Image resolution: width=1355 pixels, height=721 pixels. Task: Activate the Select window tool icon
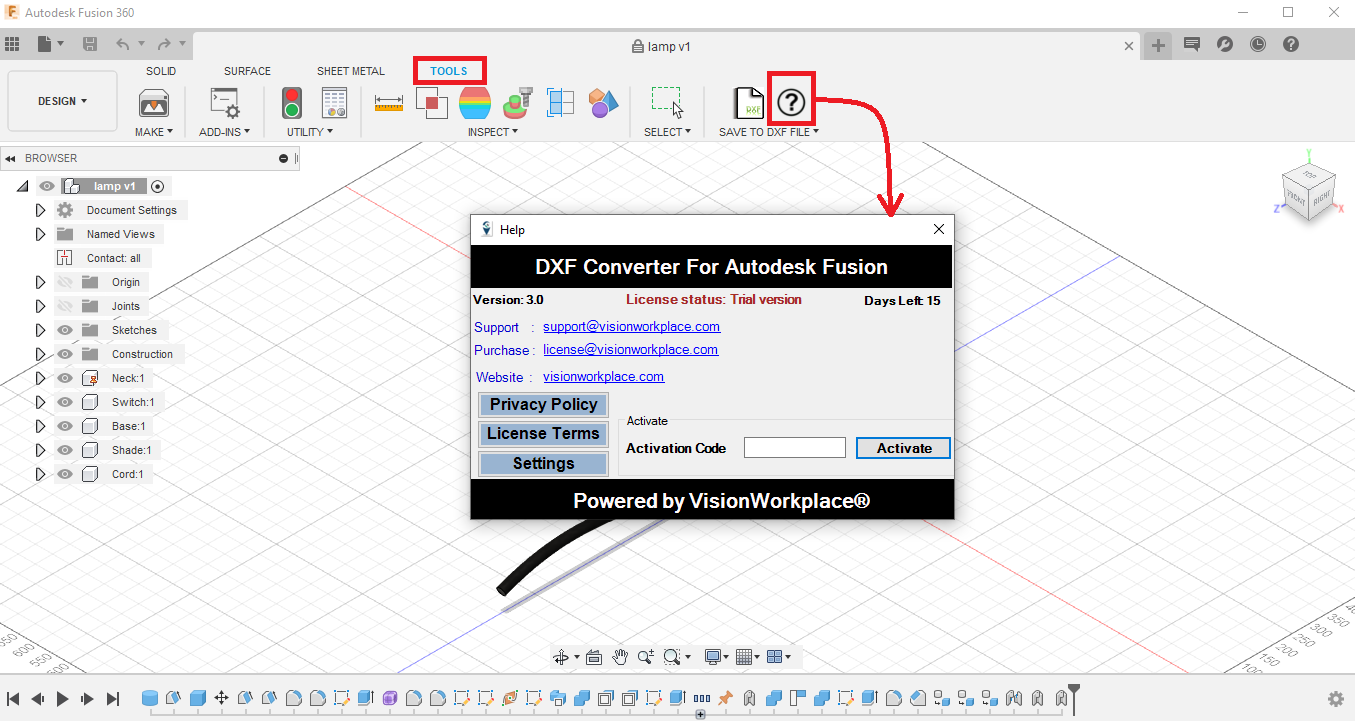[667, 102]
